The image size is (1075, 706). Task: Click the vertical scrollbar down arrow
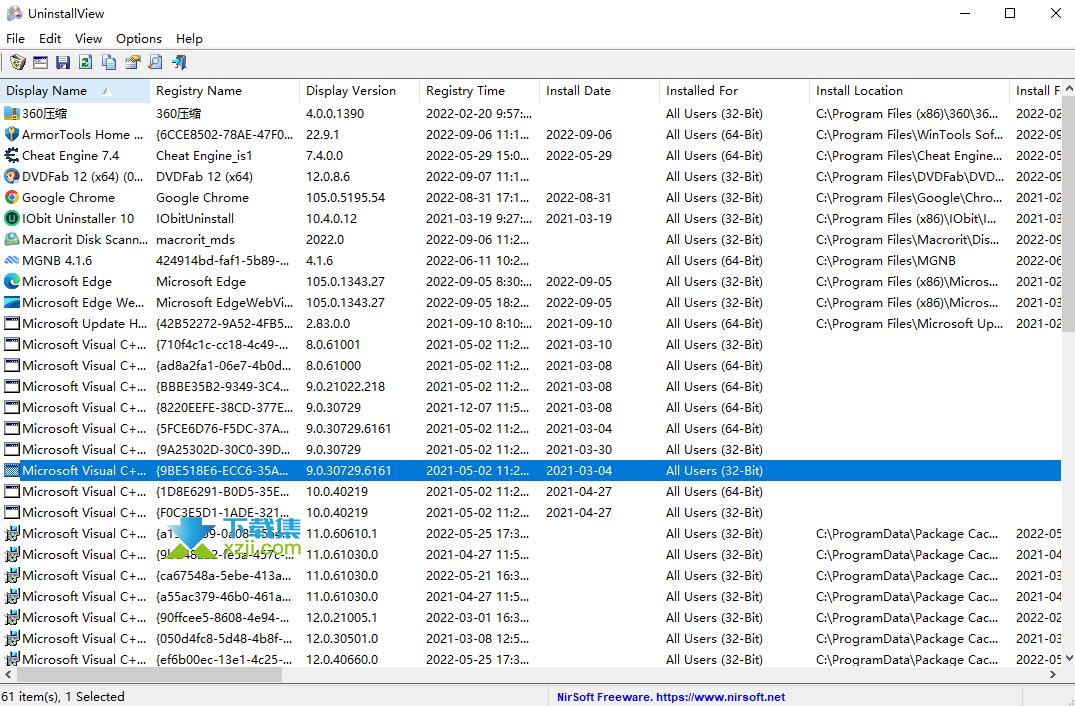1068,658
